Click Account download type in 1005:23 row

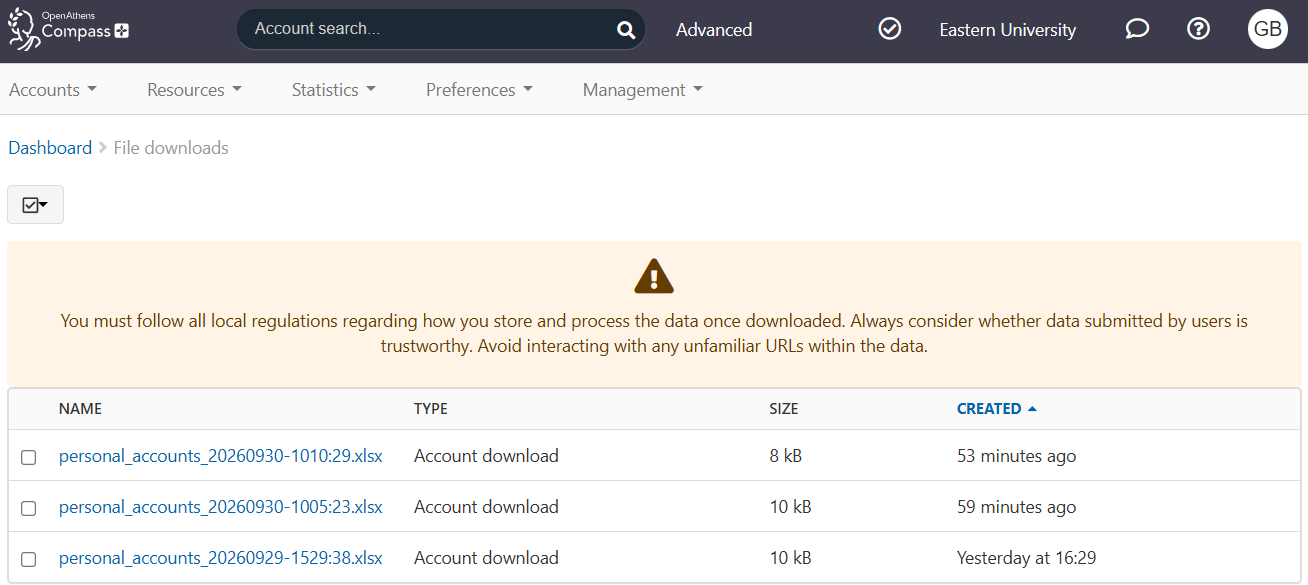coord(486,507)
